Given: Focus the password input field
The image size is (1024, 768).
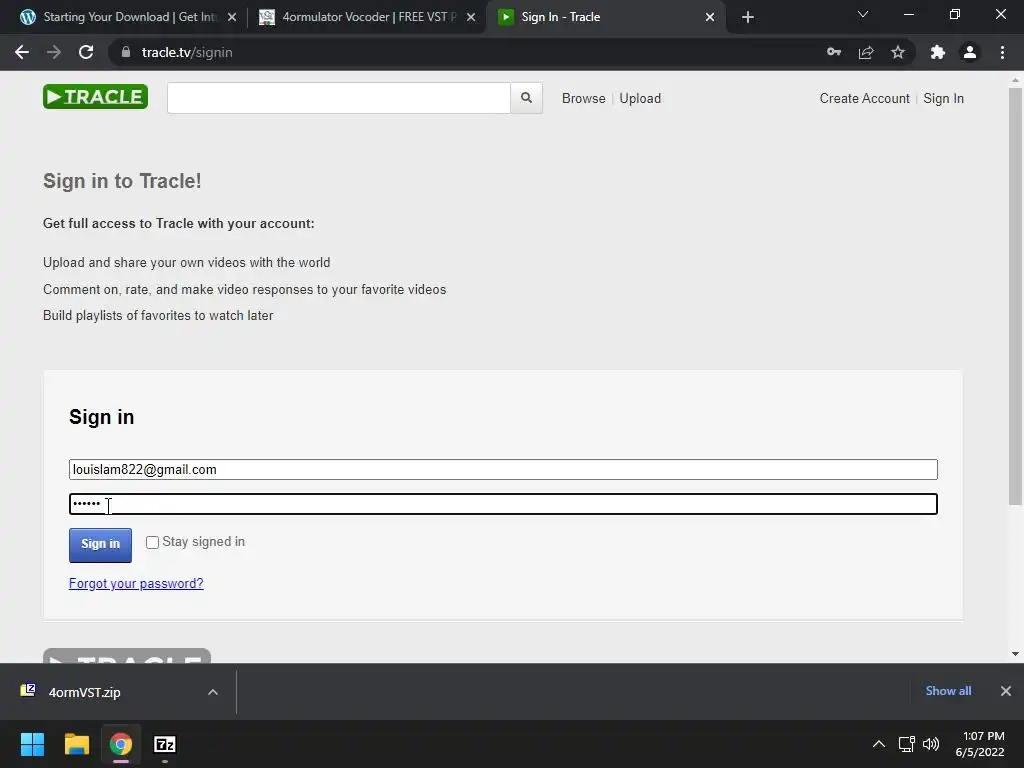Looking at the screenshot, I should pos(503,504).
